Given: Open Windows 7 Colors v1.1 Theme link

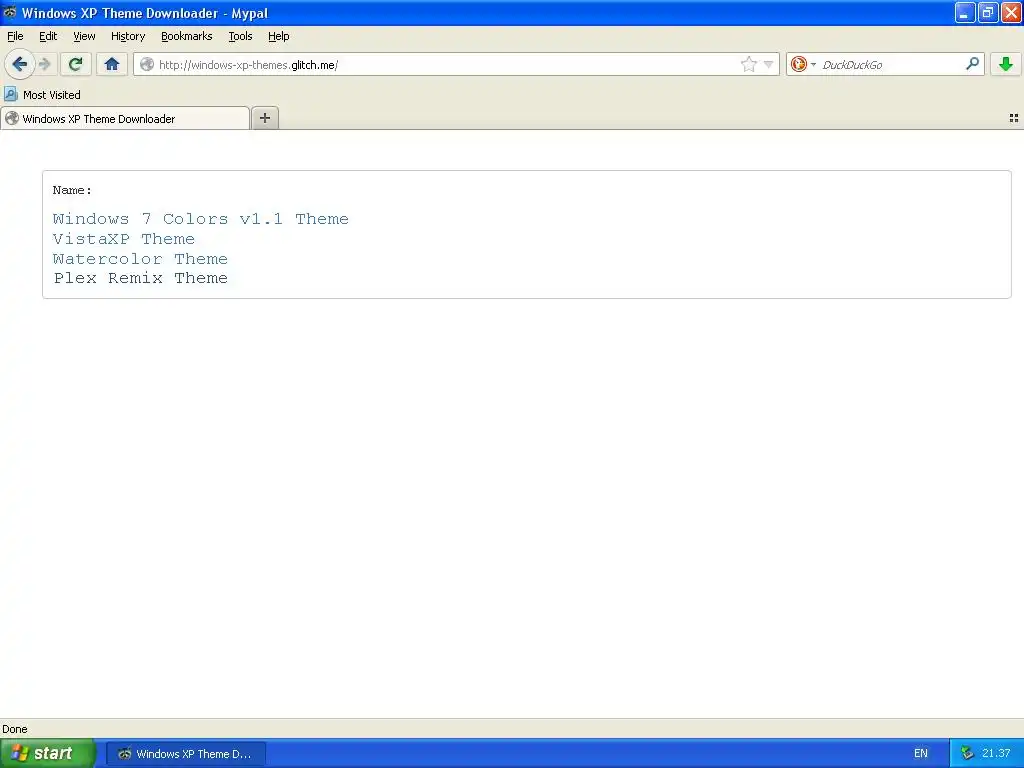Looking at the screenshot, I should pos(200,219).
